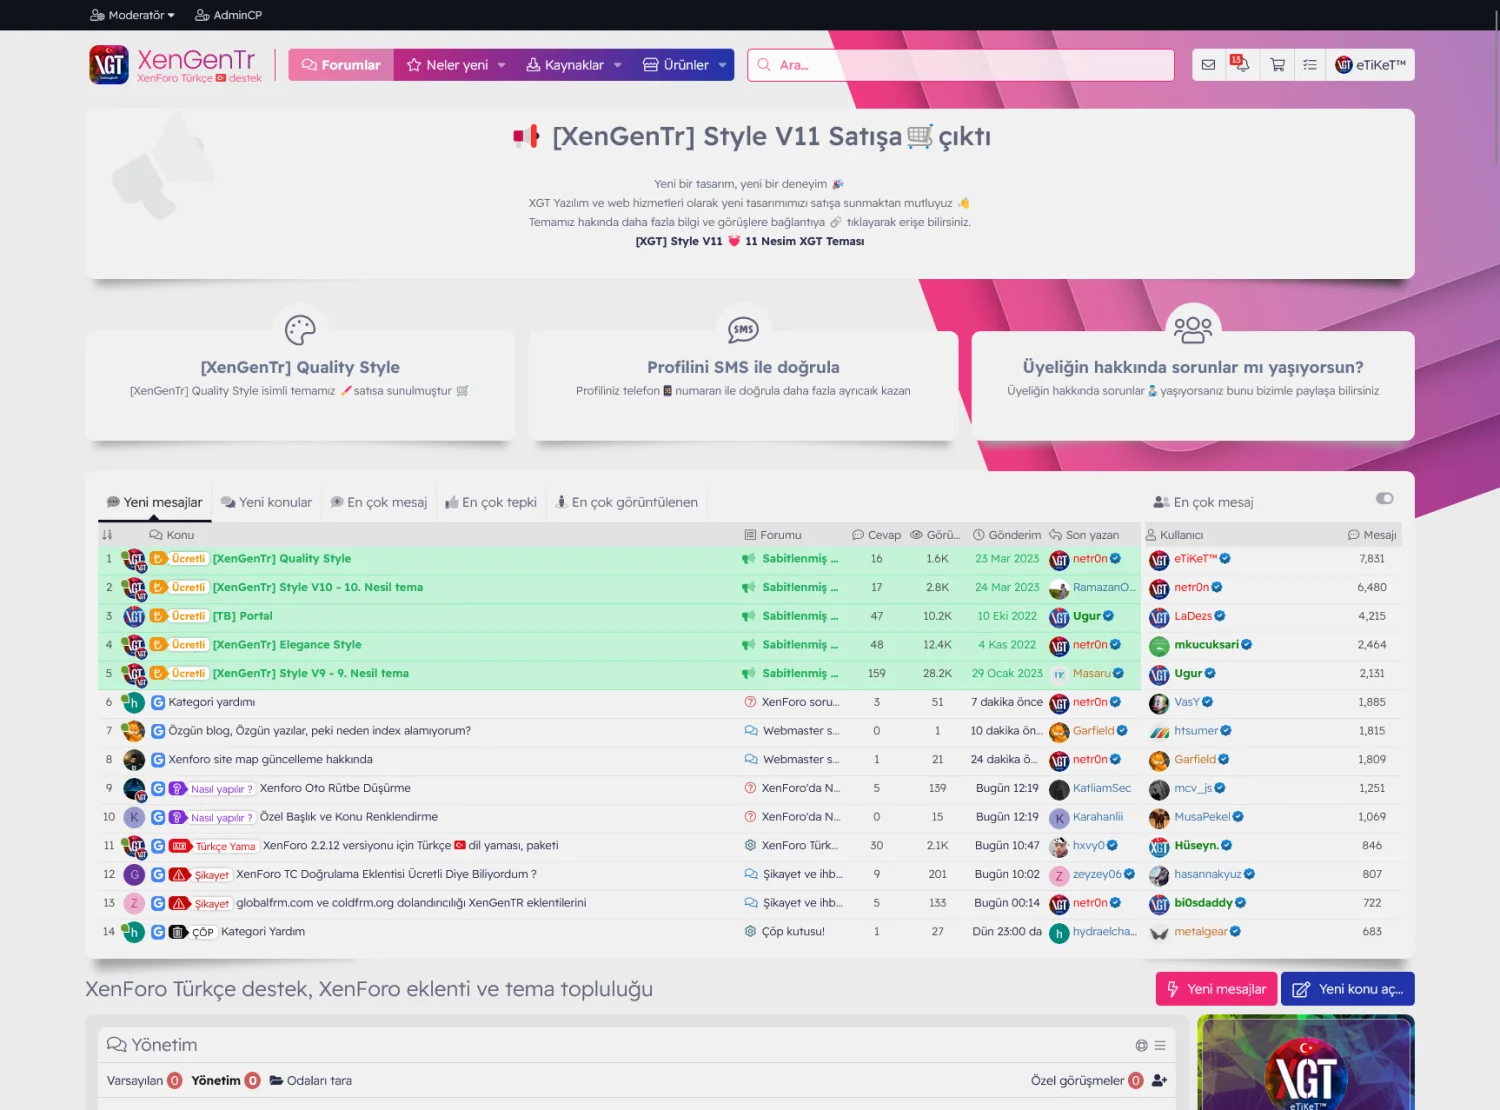Click the Yeni mesajlar pink button
1500x1110 pixels.
coord(1216,989)
